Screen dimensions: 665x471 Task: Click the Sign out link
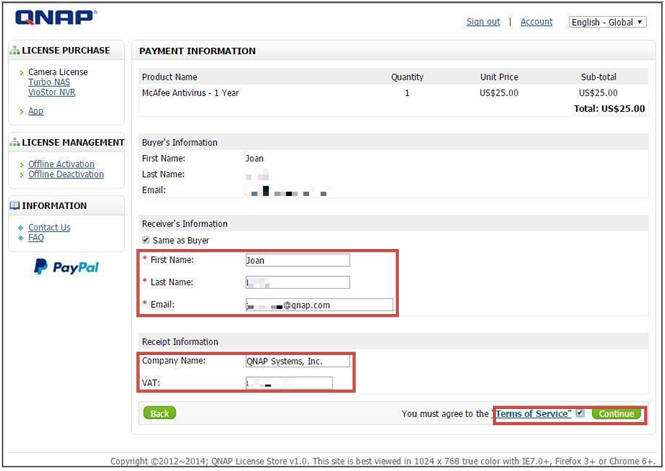483,22
